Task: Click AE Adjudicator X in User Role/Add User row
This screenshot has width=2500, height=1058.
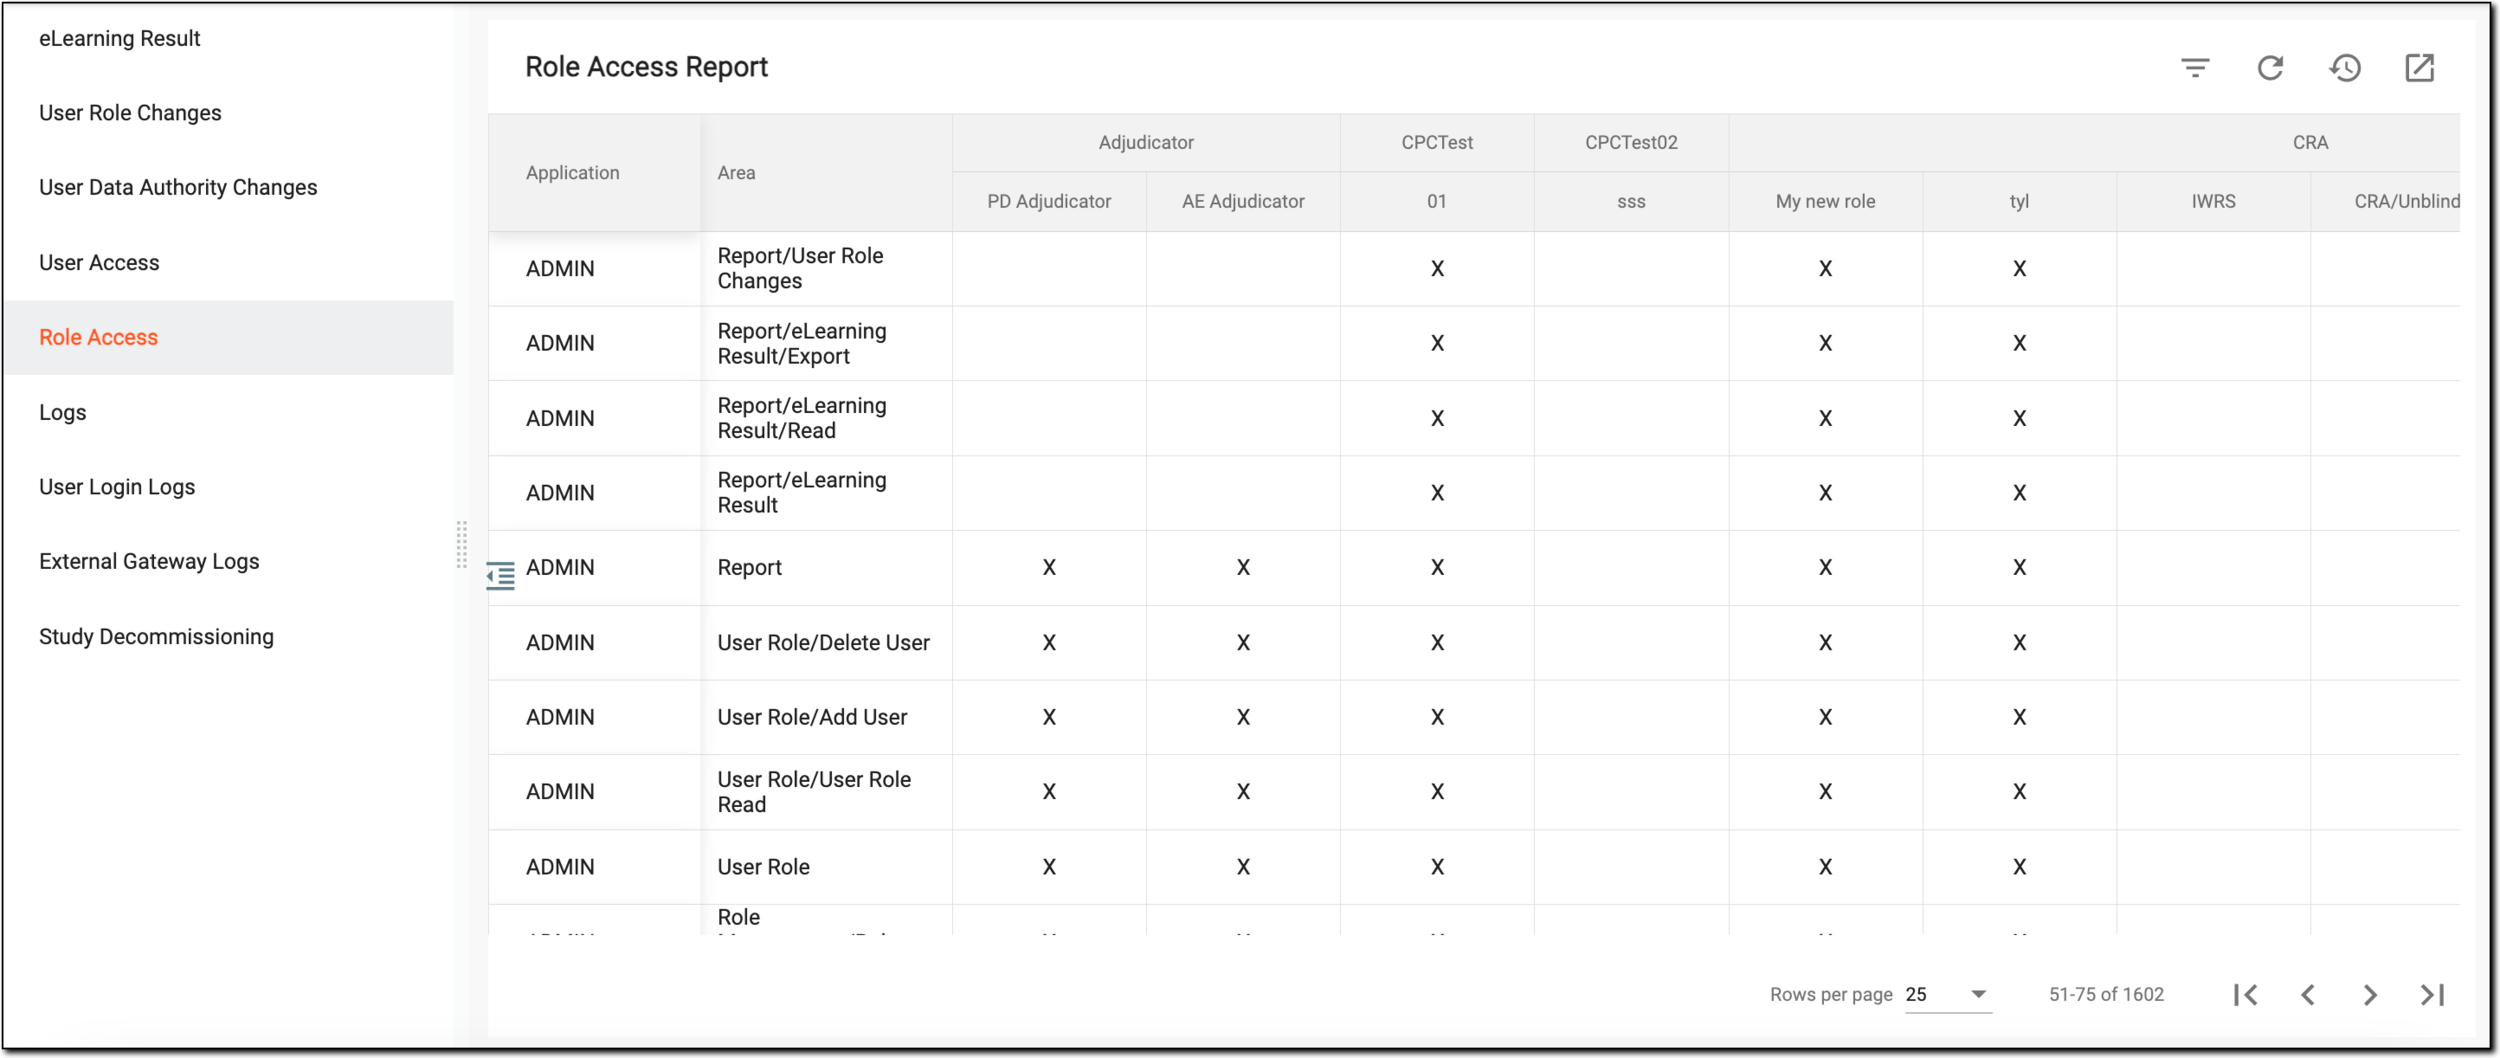Action: (1243, 717)
